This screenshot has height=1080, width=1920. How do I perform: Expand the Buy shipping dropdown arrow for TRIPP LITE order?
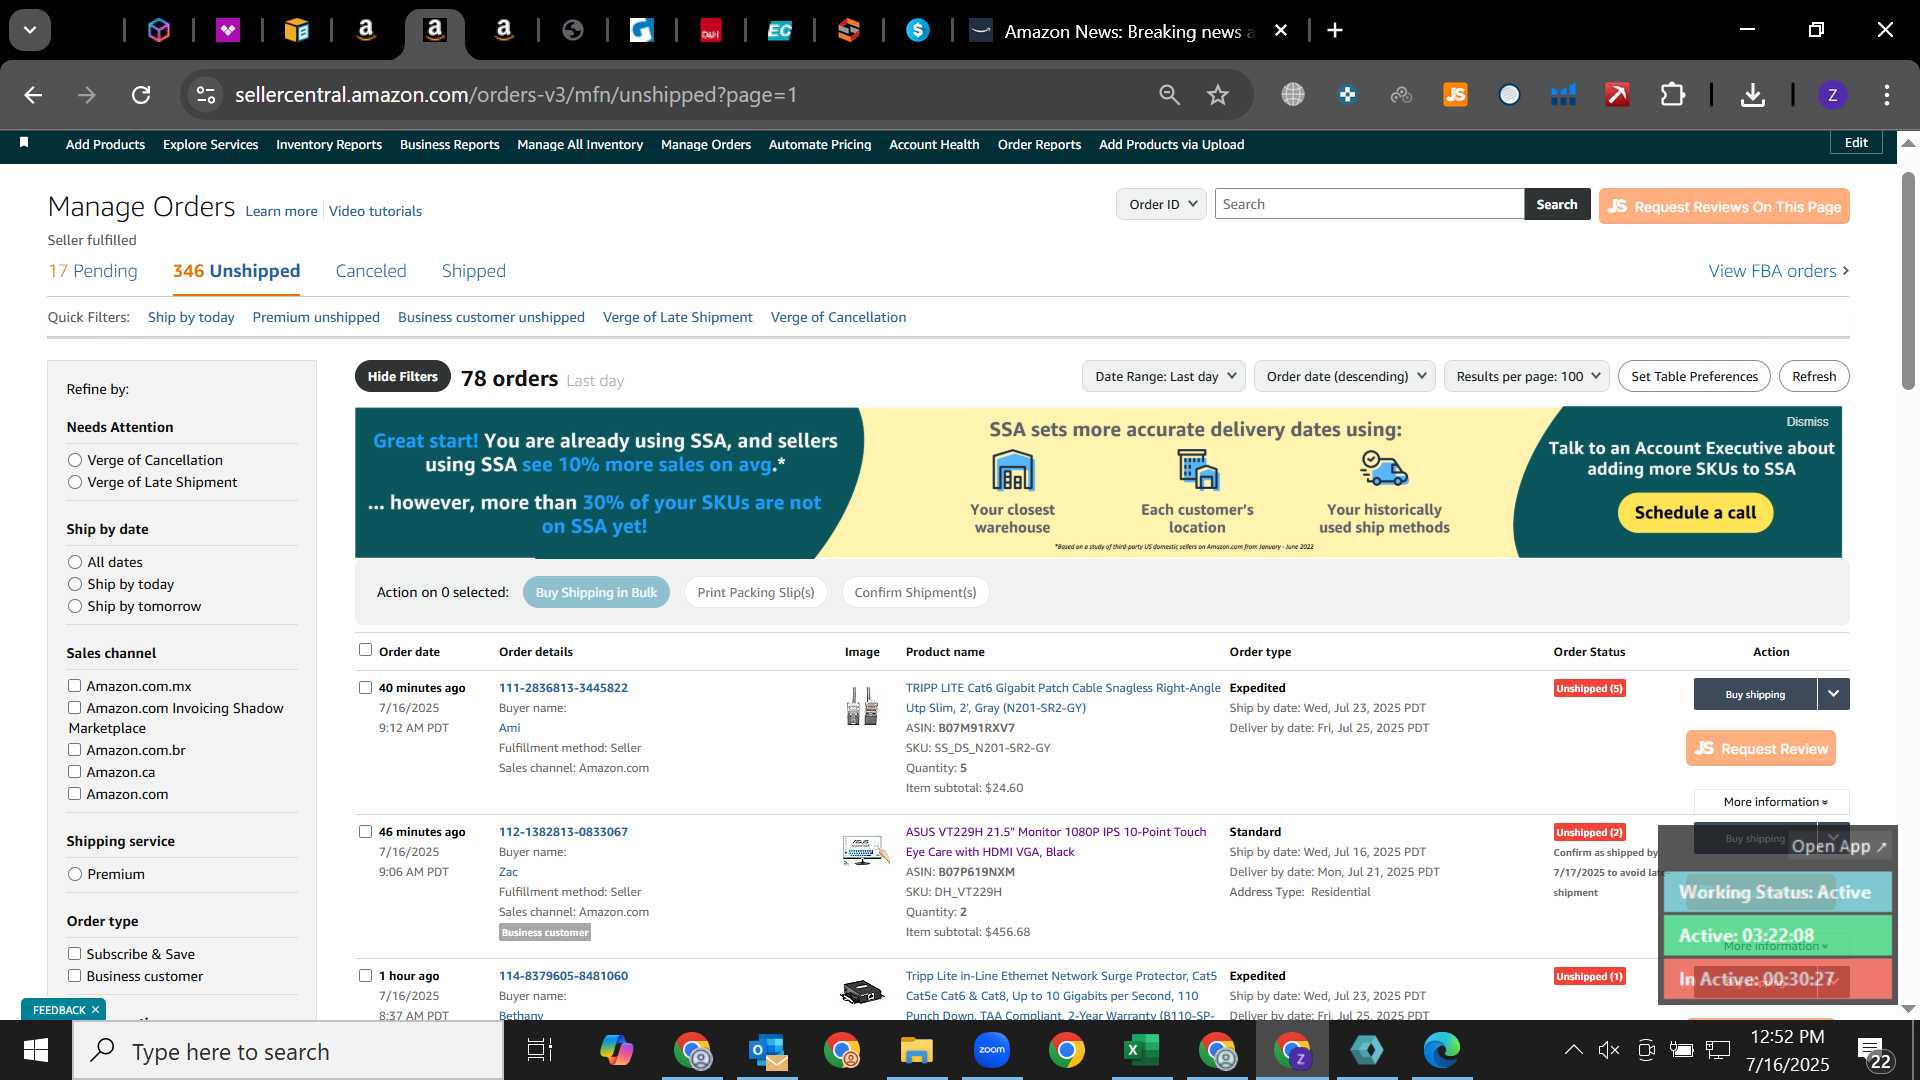pyautogui.click(x=1833, y=694)
